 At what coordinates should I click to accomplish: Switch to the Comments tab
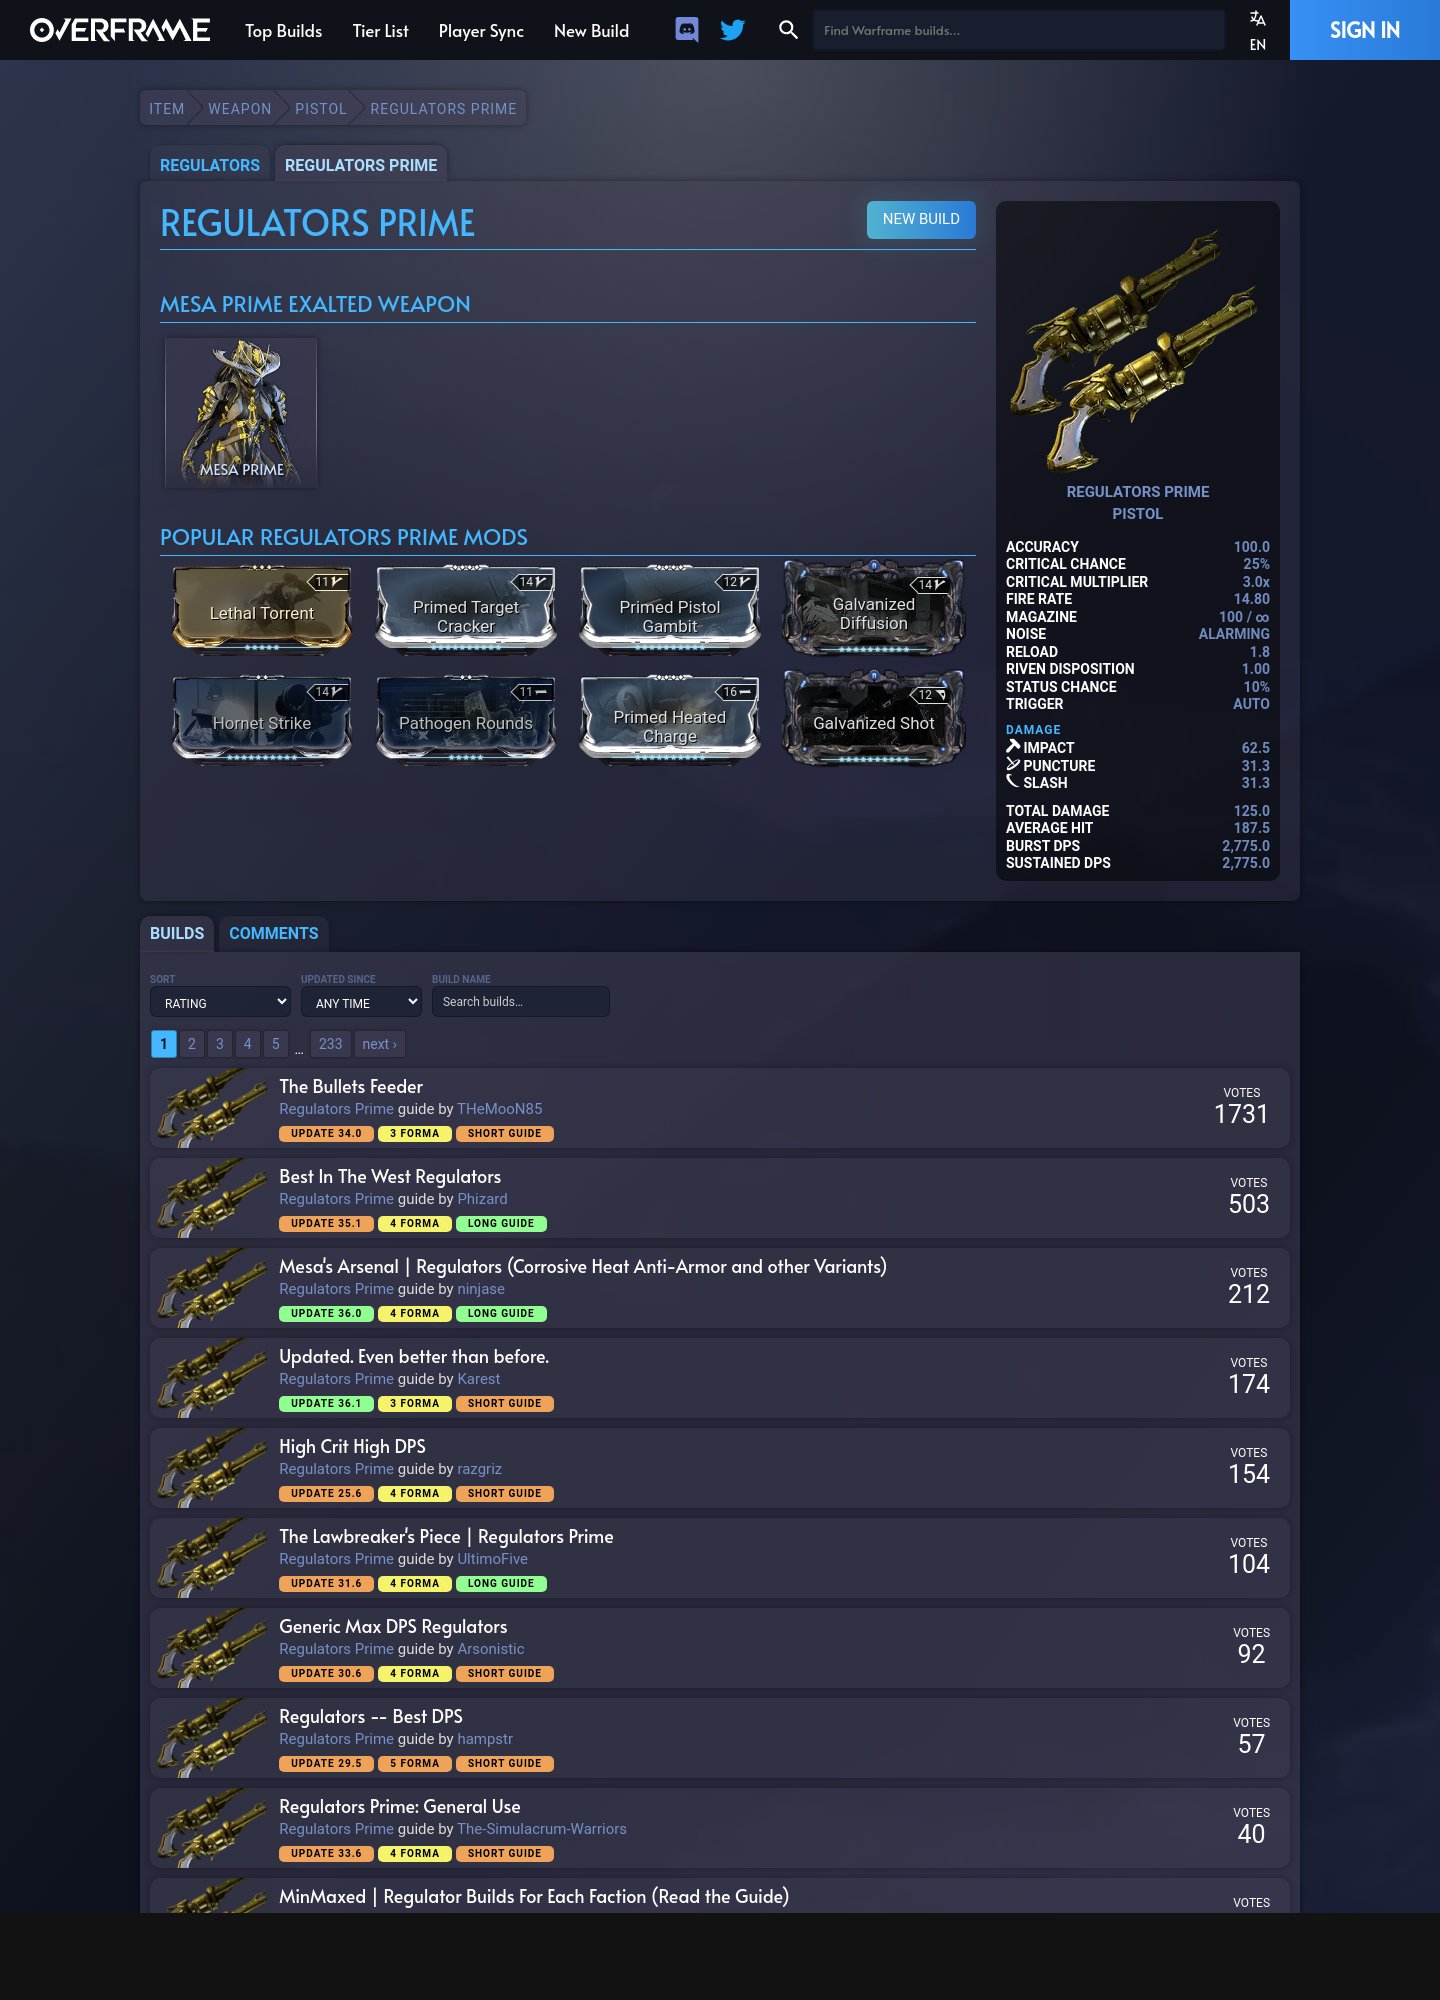click(x=274, y=933)
